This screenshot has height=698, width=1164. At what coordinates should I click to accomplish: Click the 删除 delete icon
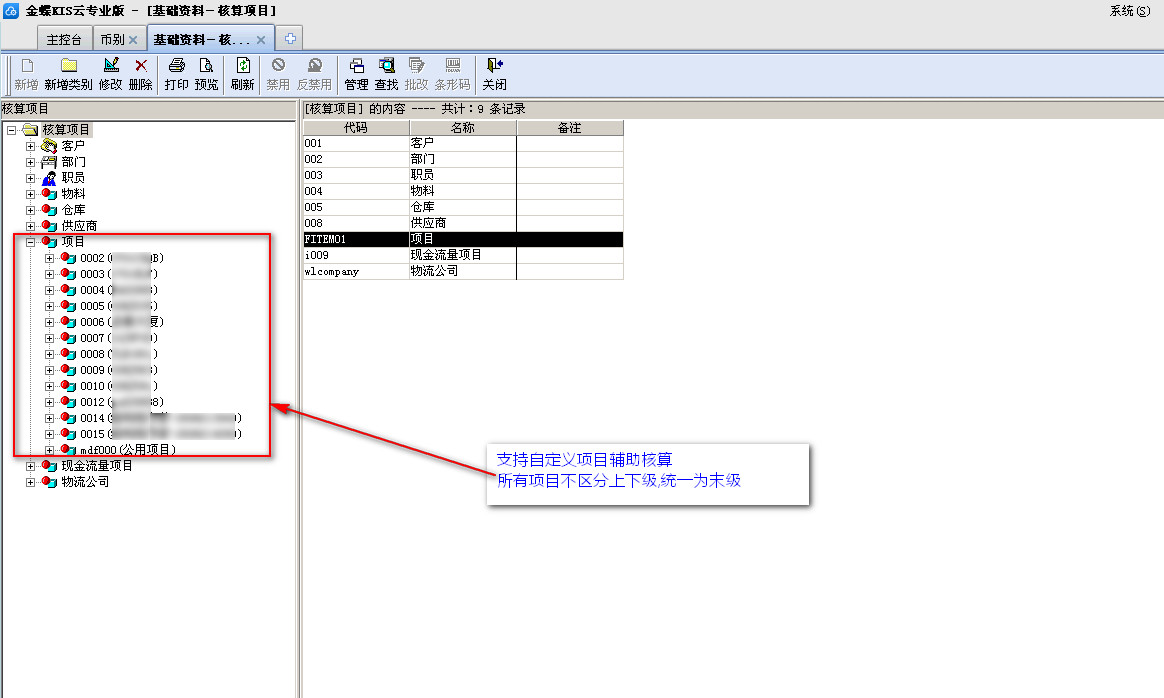pos(141,66)
